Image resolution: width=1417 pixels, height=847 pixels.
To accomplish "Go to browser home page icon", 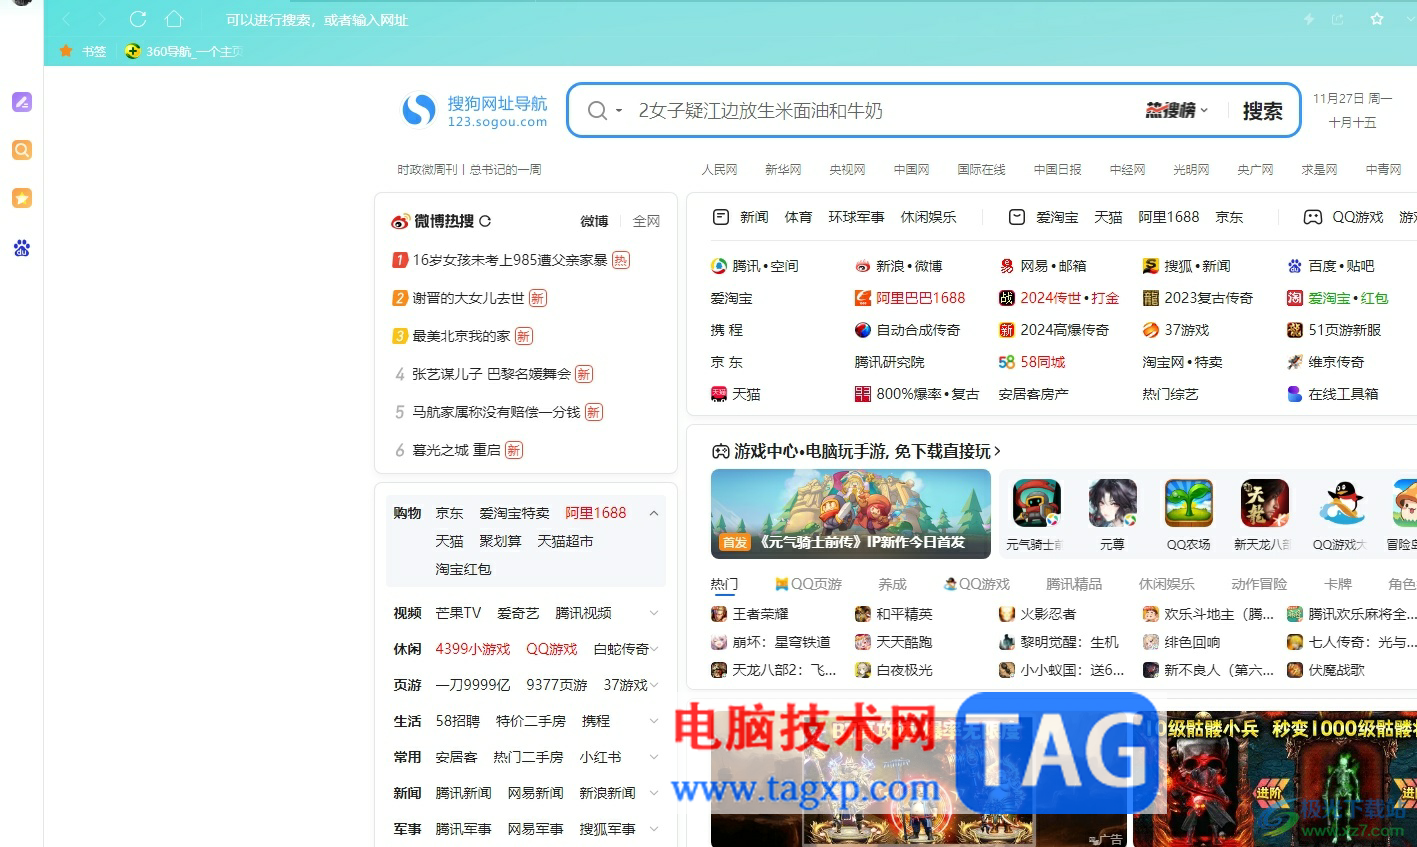I will pyautogui.click(x=174, y=19).
